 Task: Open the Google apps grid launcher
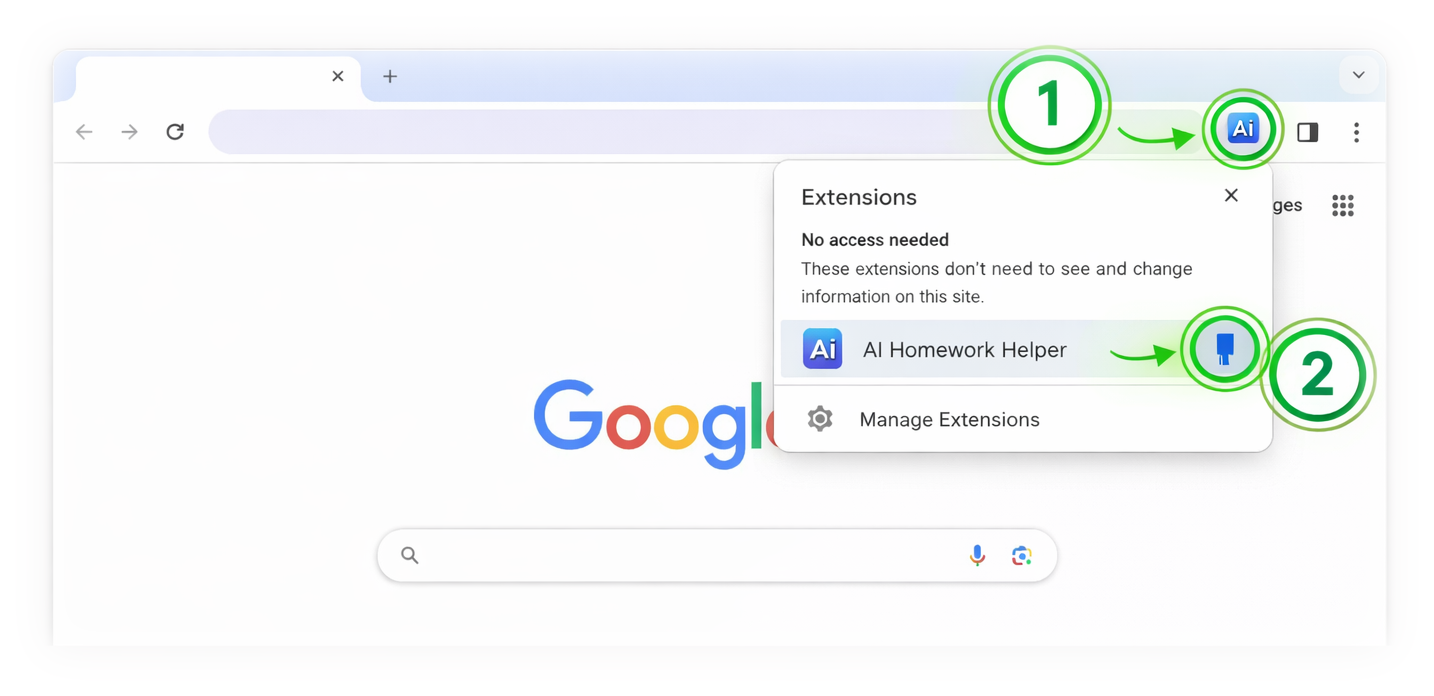pyautogui.click(x=1342, y=205)
